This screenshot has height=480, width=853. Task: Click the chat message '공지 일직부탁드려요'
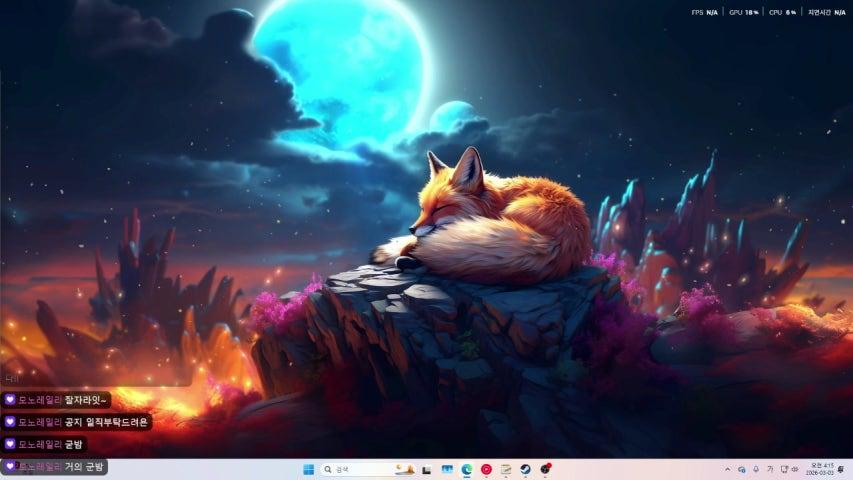tap(106, 422)
